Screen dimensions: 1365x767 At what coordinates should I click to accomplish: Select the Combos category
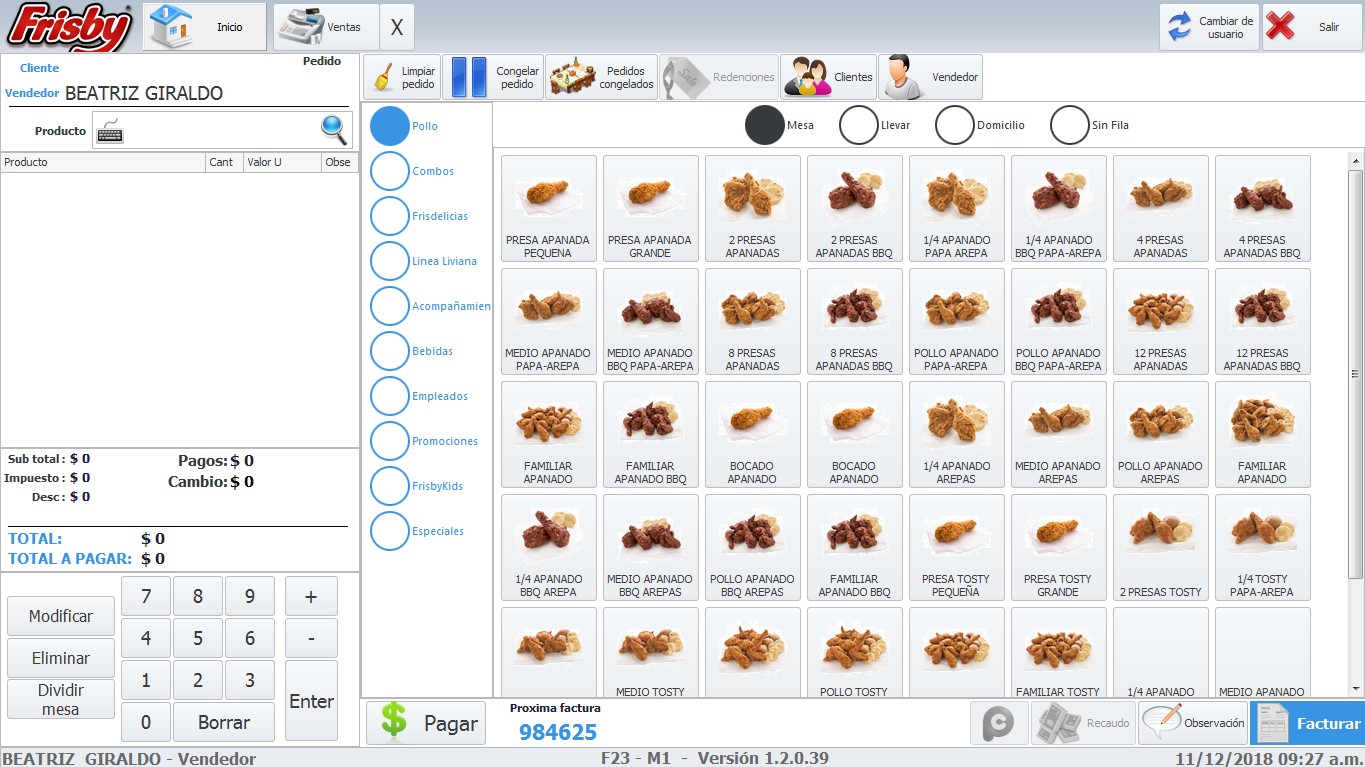click(x=390, y=171)
